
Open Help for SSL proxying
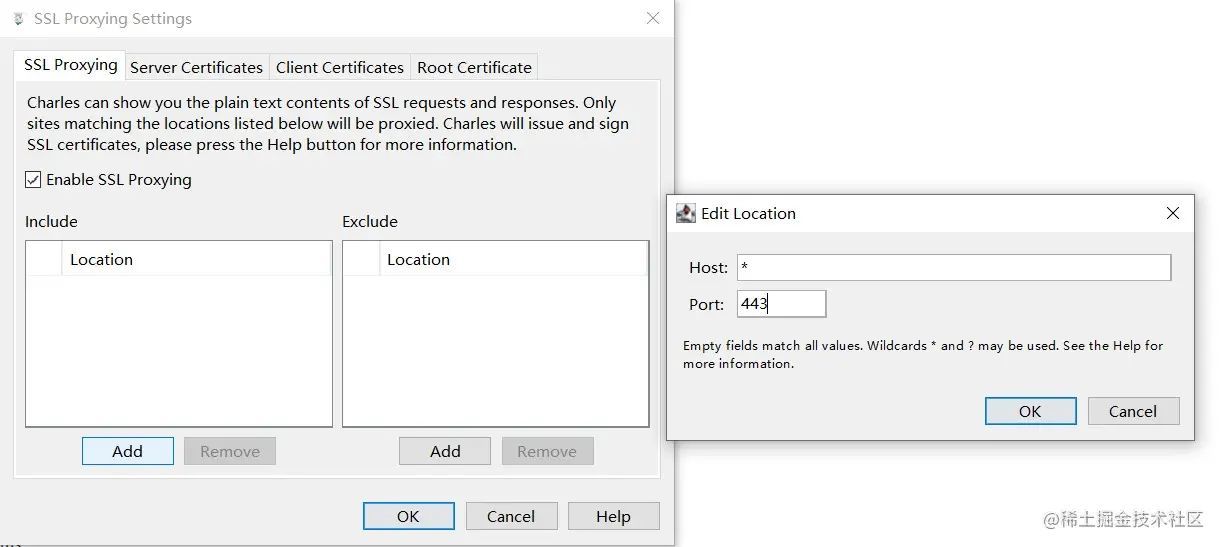613,516
